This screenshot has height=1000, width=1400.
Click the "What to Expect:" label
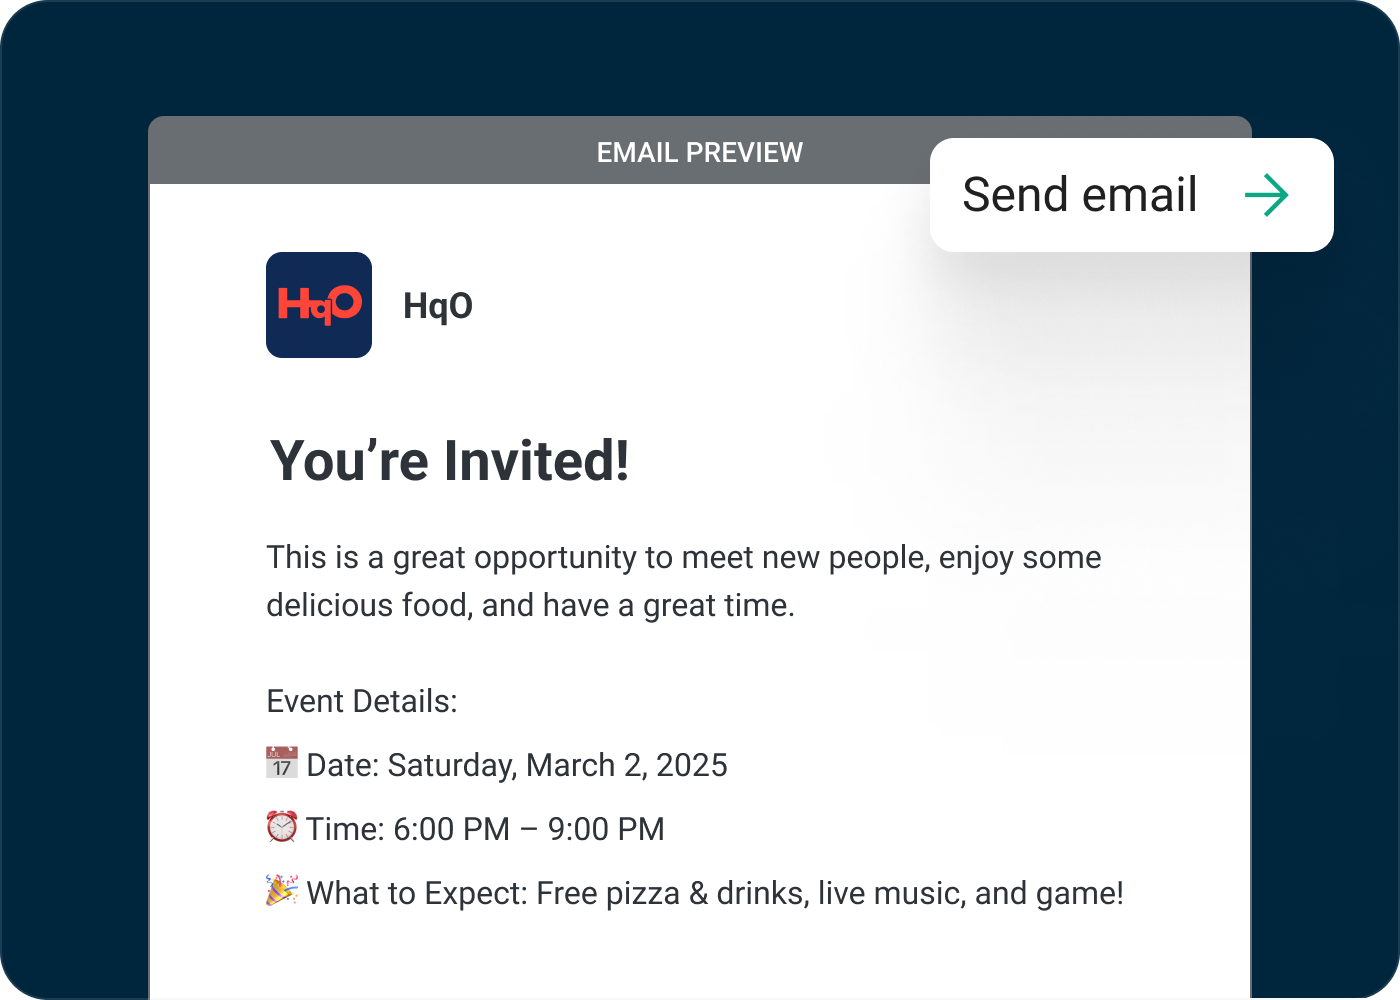pyautogui.click(x=417, y=893)
